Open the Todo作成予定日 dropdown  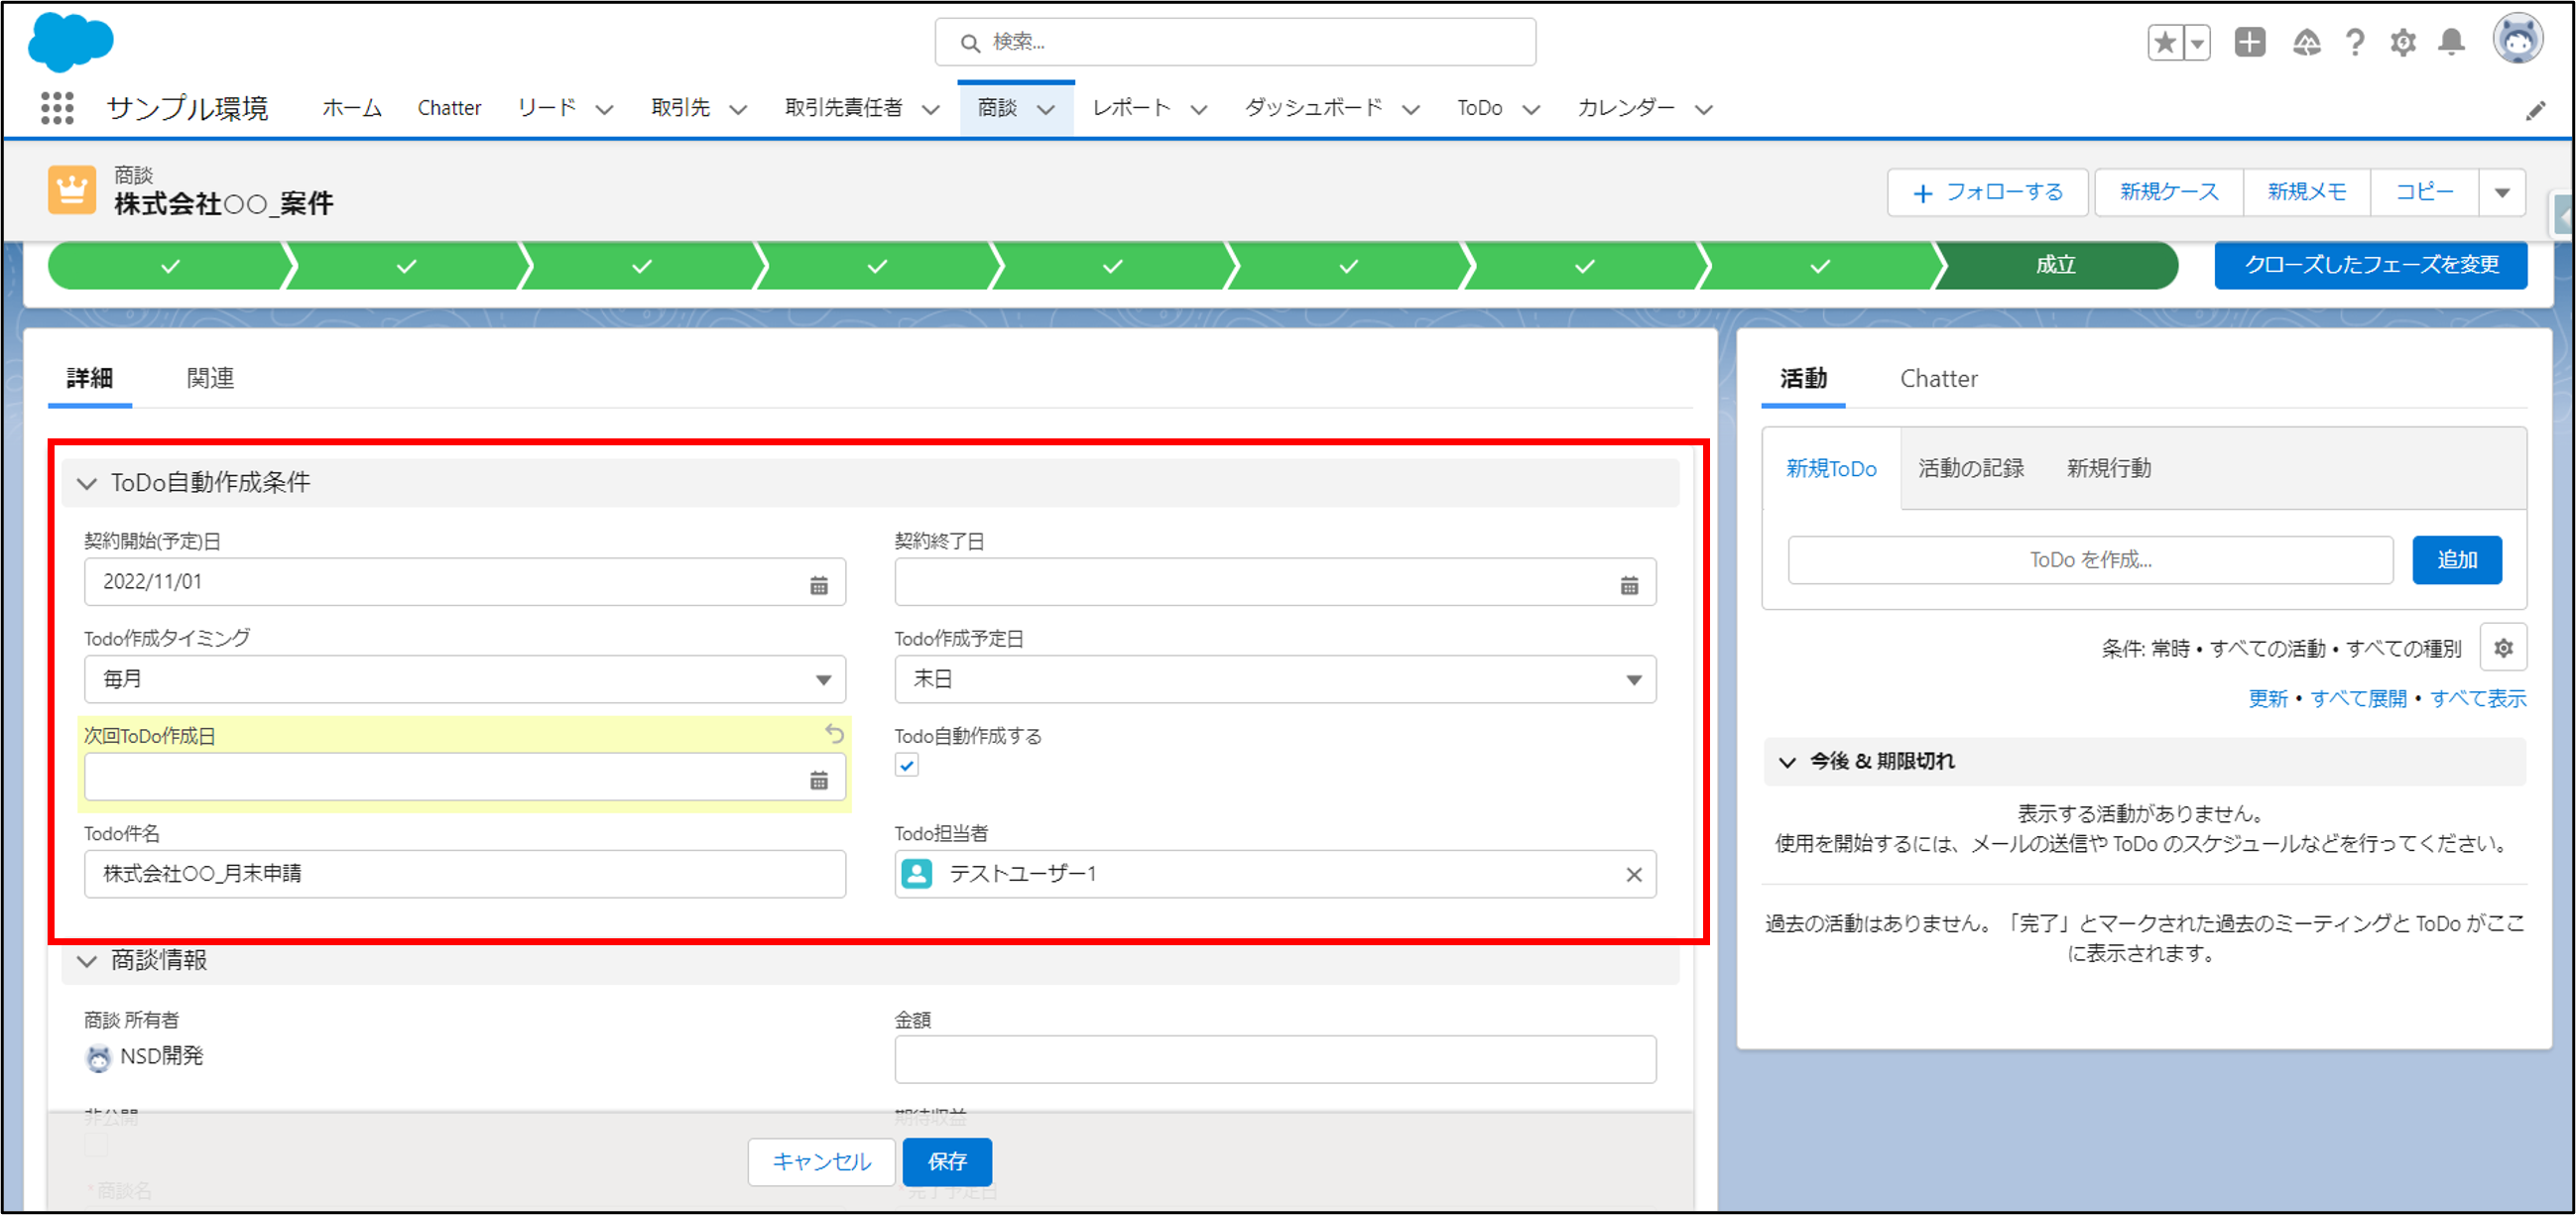(1275, 680)
